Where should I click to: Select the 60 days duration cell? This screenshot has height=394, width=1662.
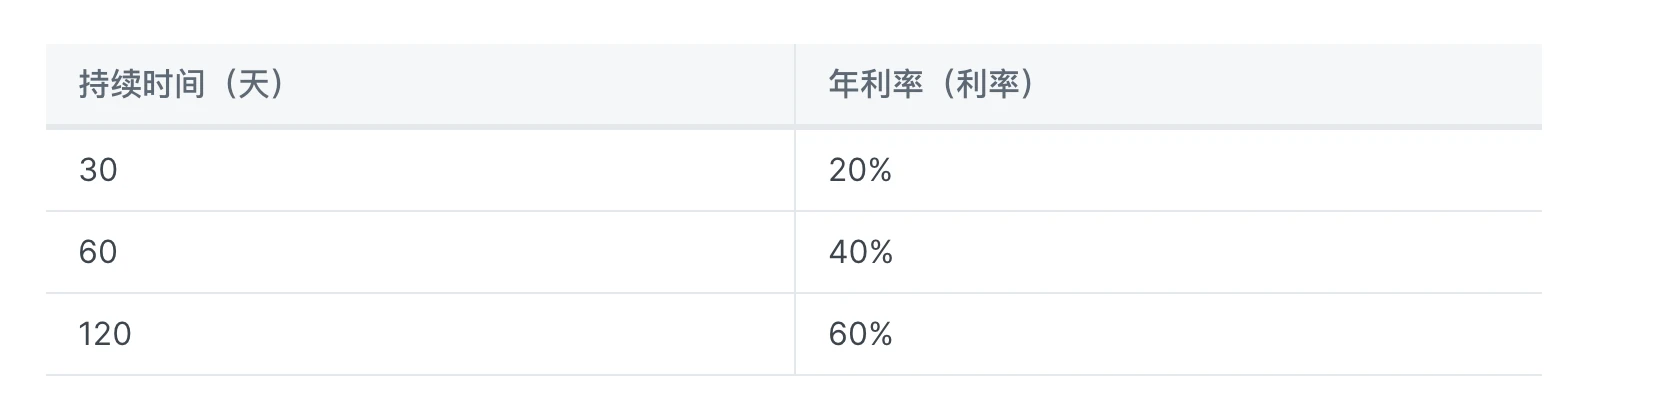420,252
